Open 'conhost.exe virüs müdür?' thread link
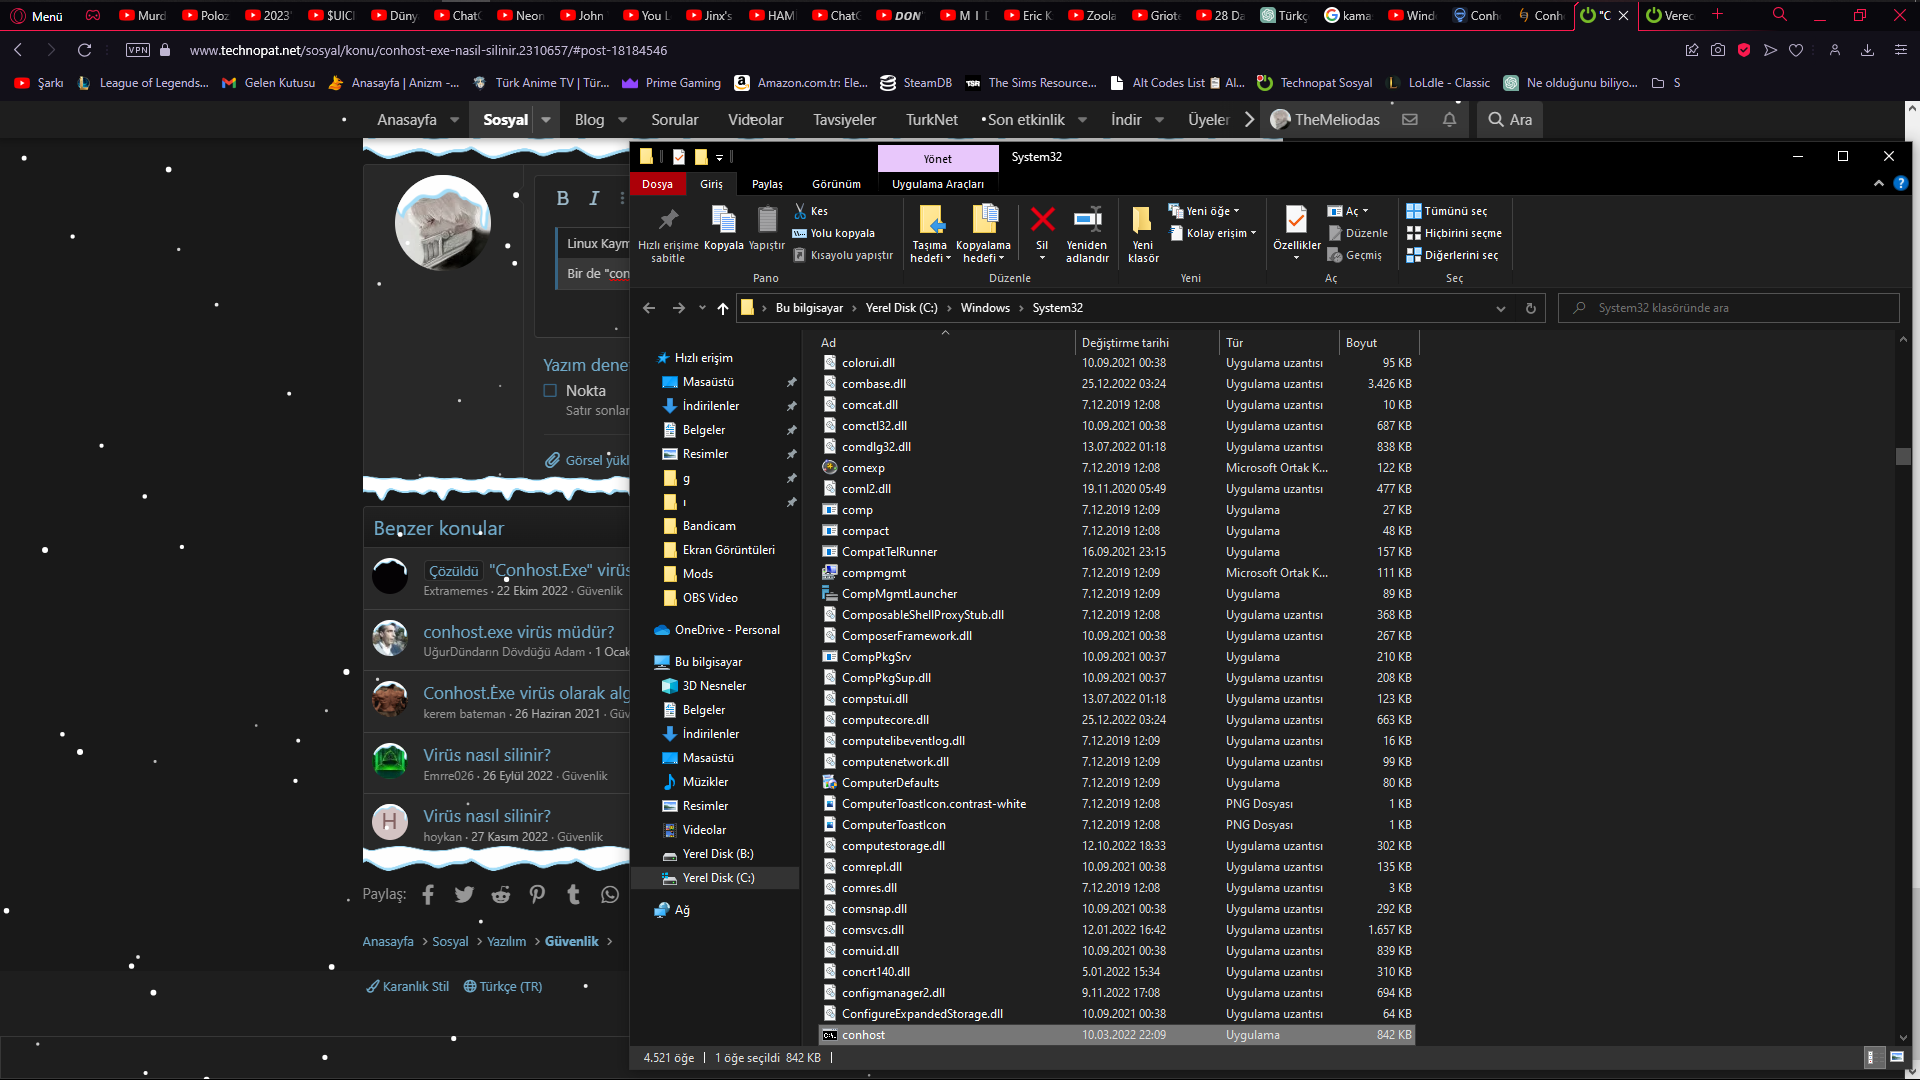The height and width of the screenshot is (1080, 1920). (518, 632)
